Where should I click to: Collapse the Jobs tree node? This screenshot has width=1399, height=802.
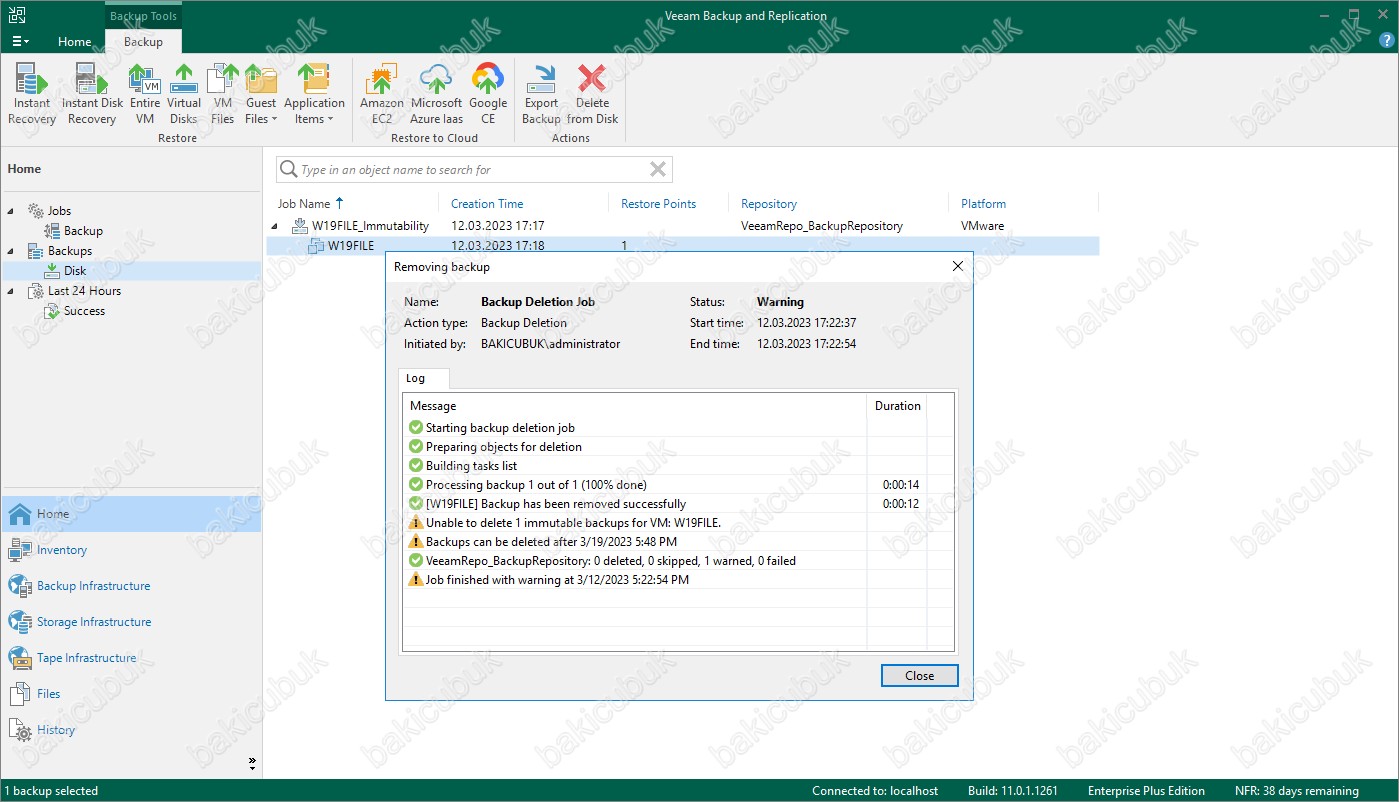[12, 211]
